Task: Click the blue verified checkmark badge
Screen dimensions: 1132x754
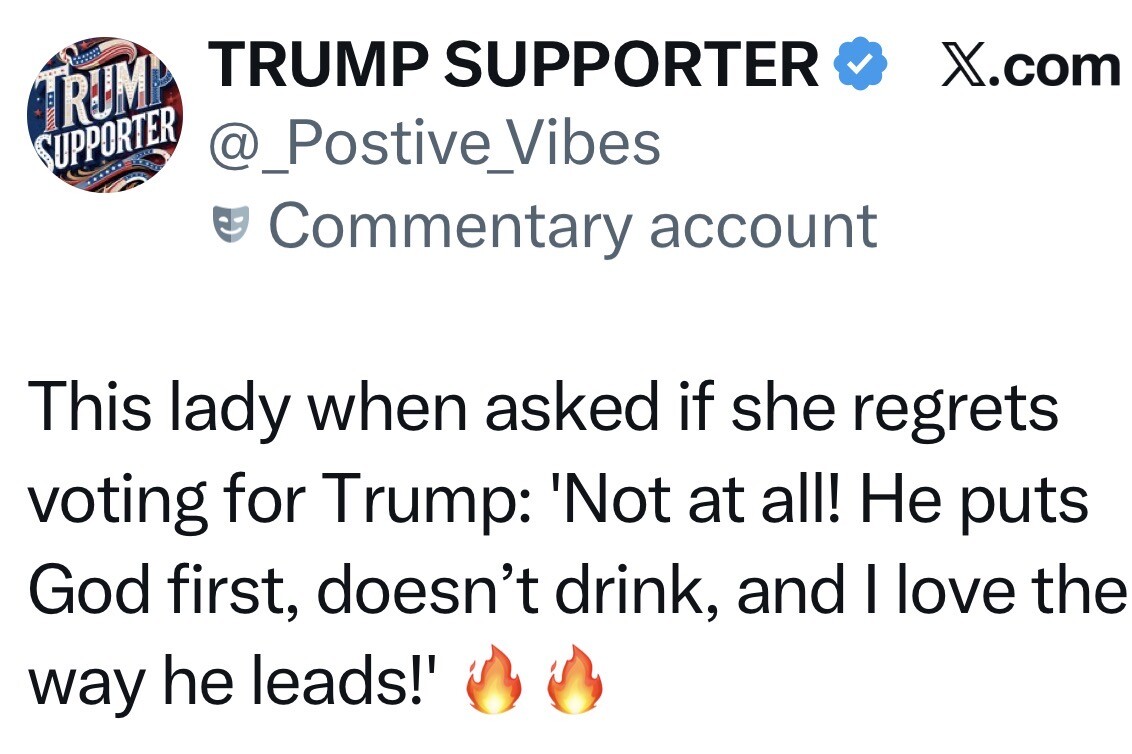Action: [860, 64]
